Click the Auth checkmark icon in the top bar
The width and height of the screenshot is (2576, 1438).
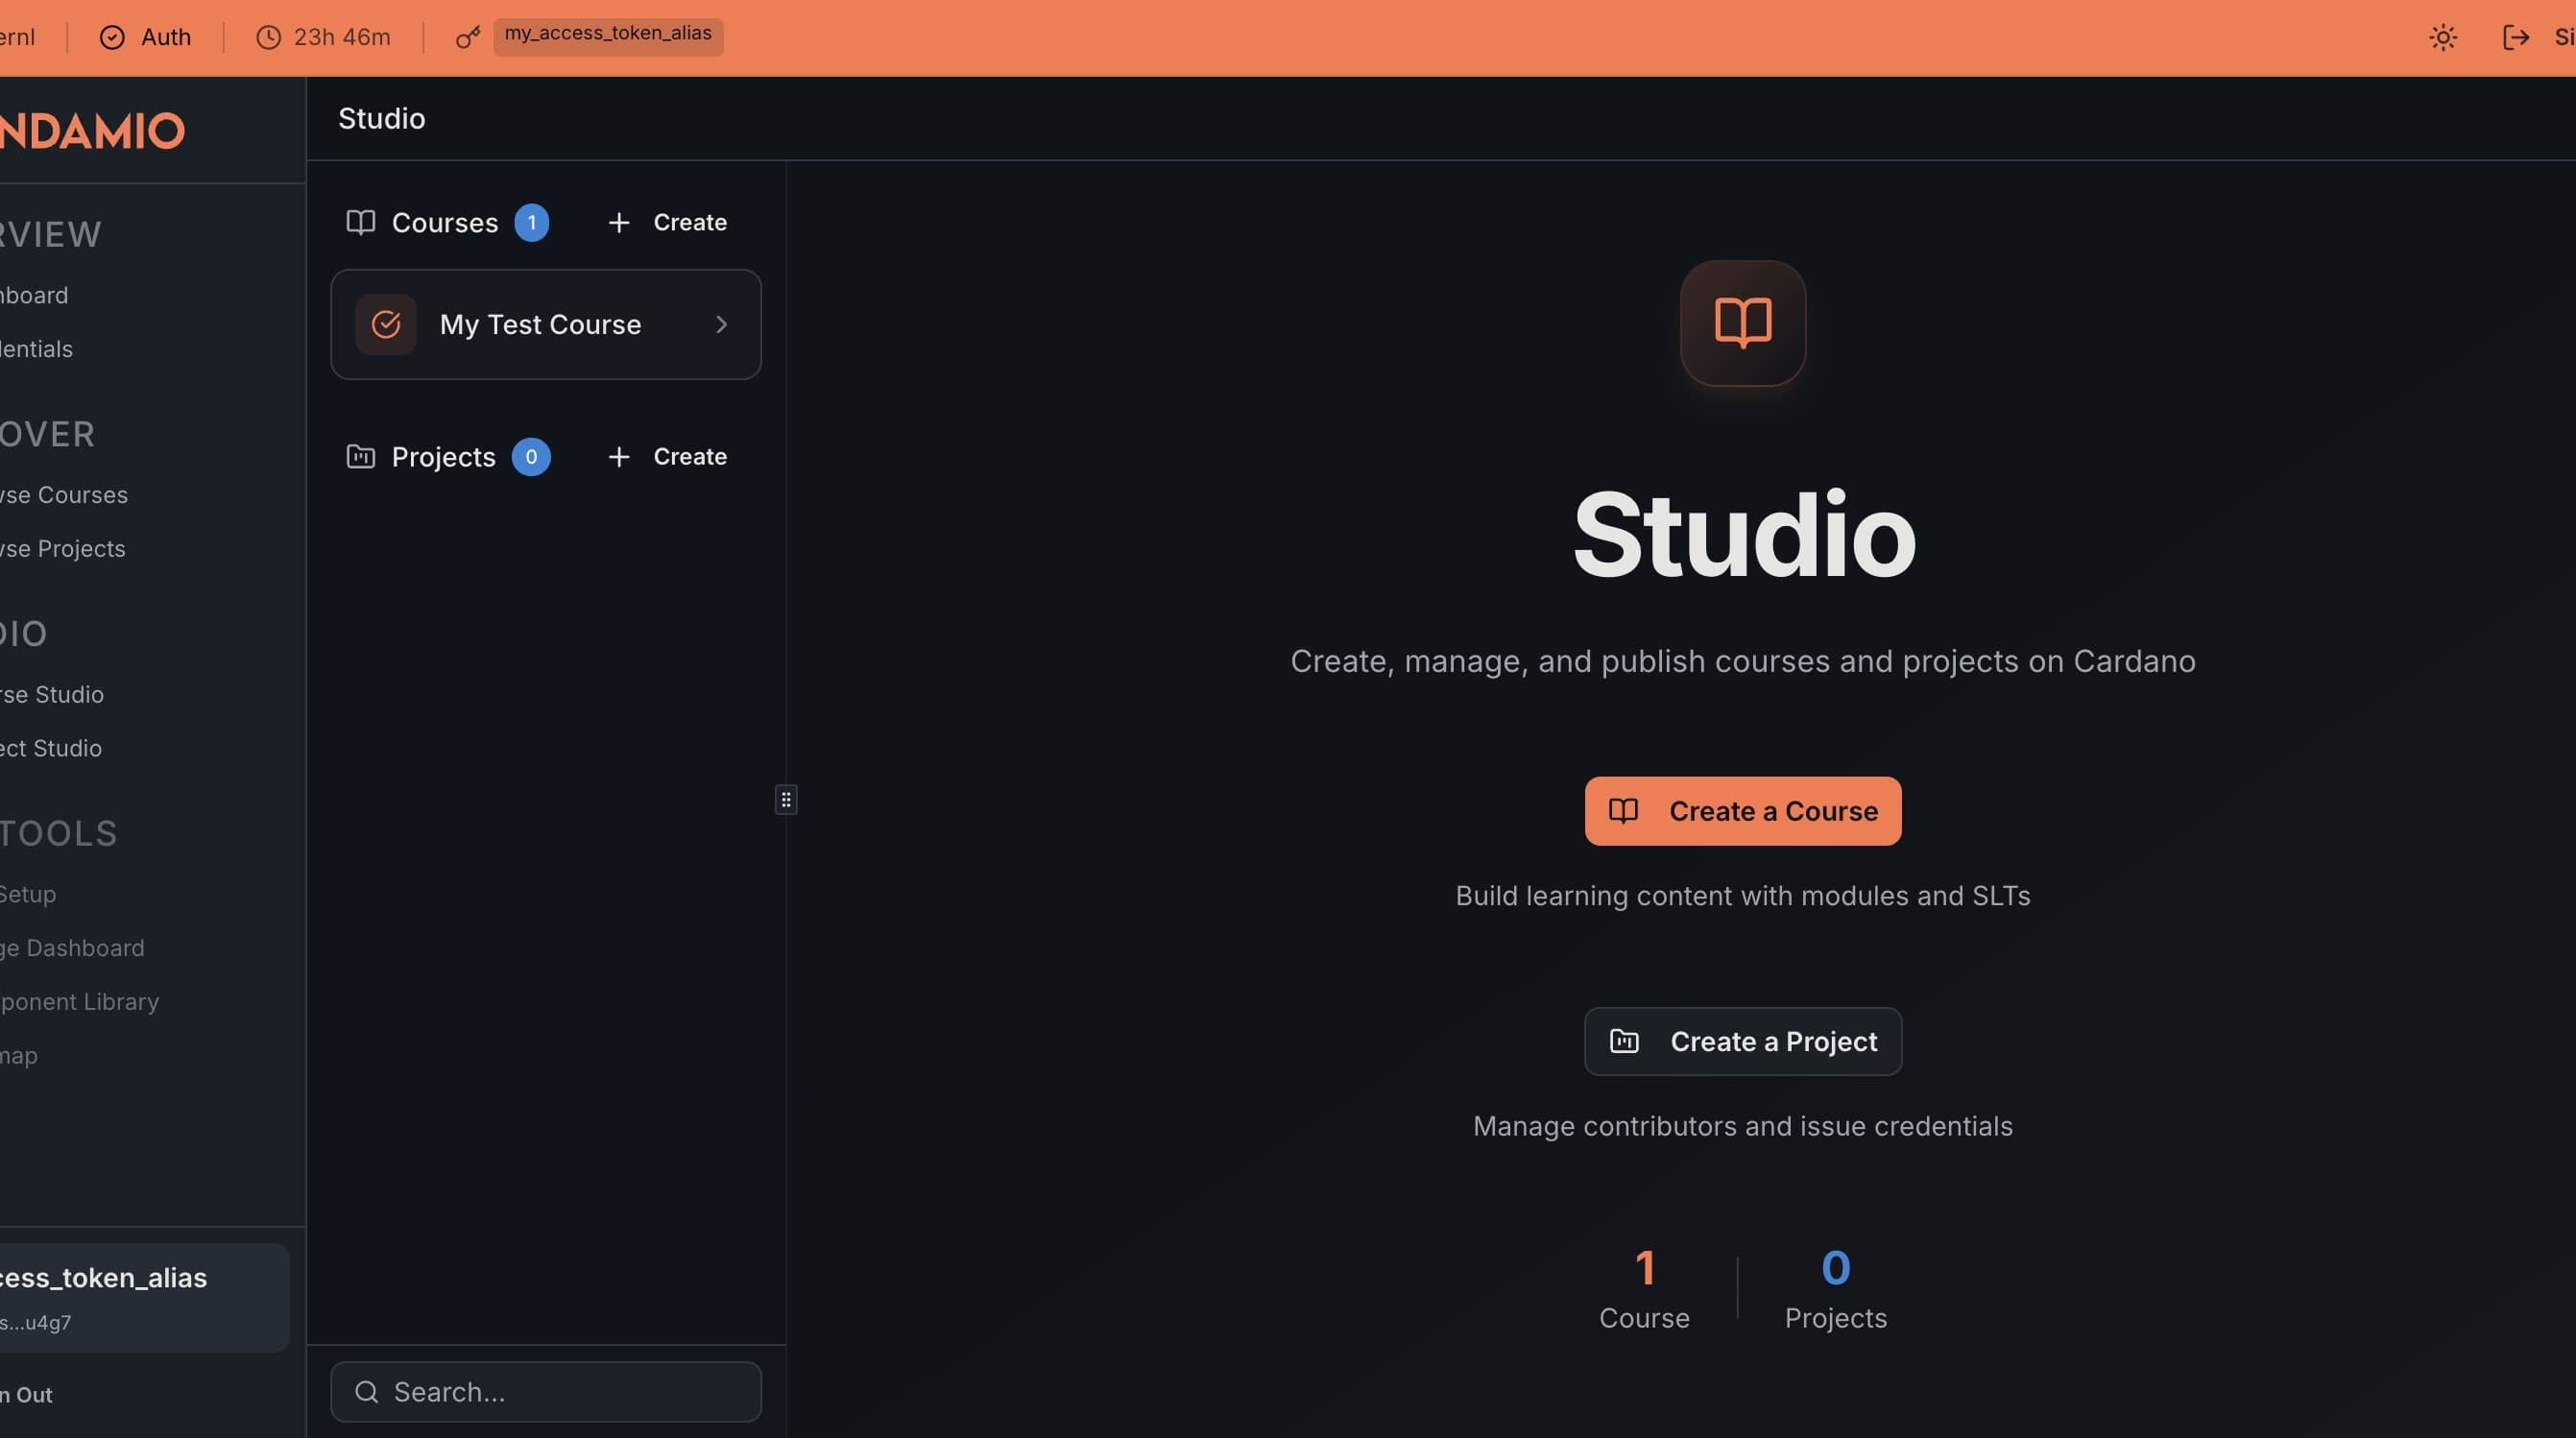[111, 37]
